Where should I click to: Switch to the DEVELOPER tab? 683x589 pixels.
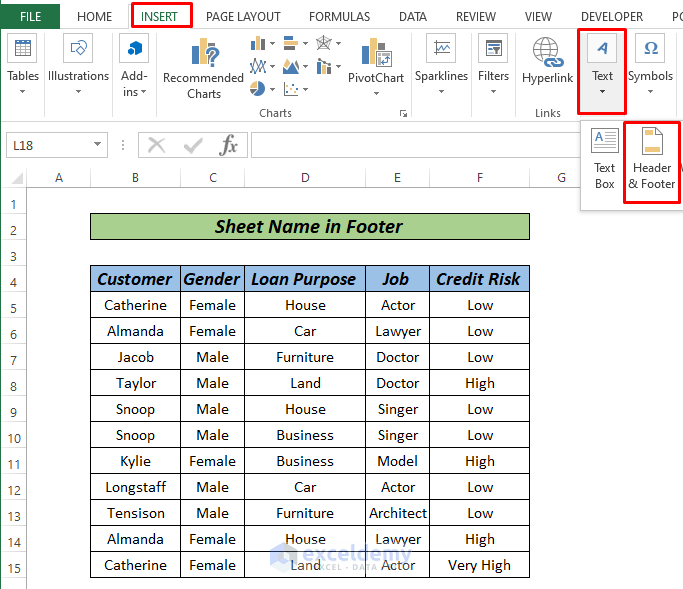click(612, 17)
